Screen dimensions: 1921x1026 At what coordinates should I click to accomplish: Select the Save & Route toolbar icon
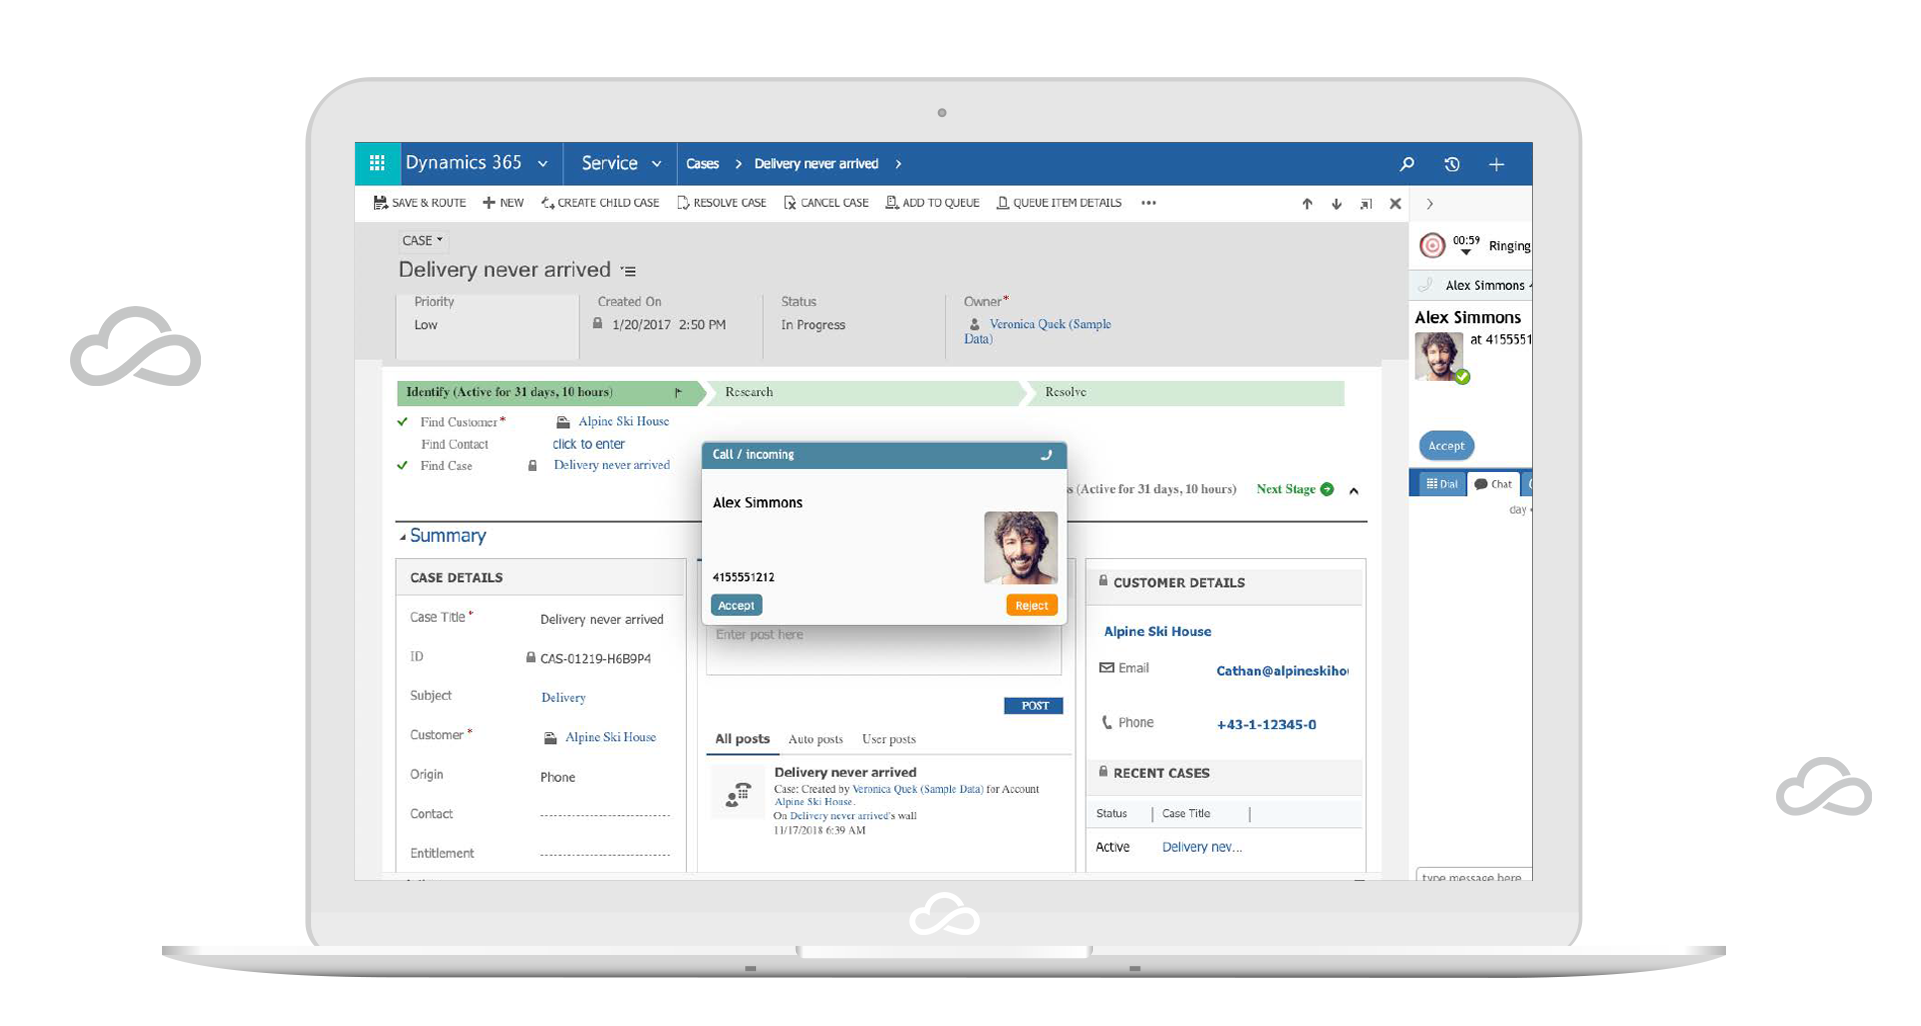coord(381,202)
